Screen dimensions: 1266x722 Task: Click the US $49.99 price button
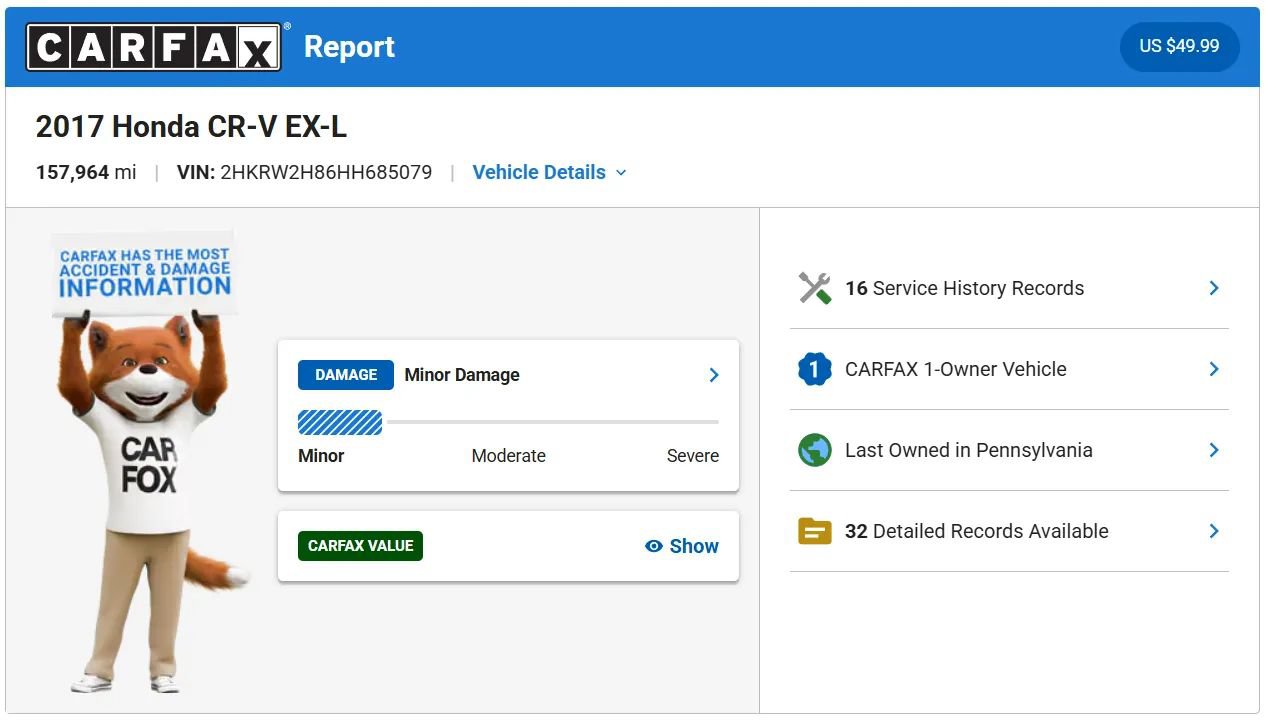[x=1180, y=46]
